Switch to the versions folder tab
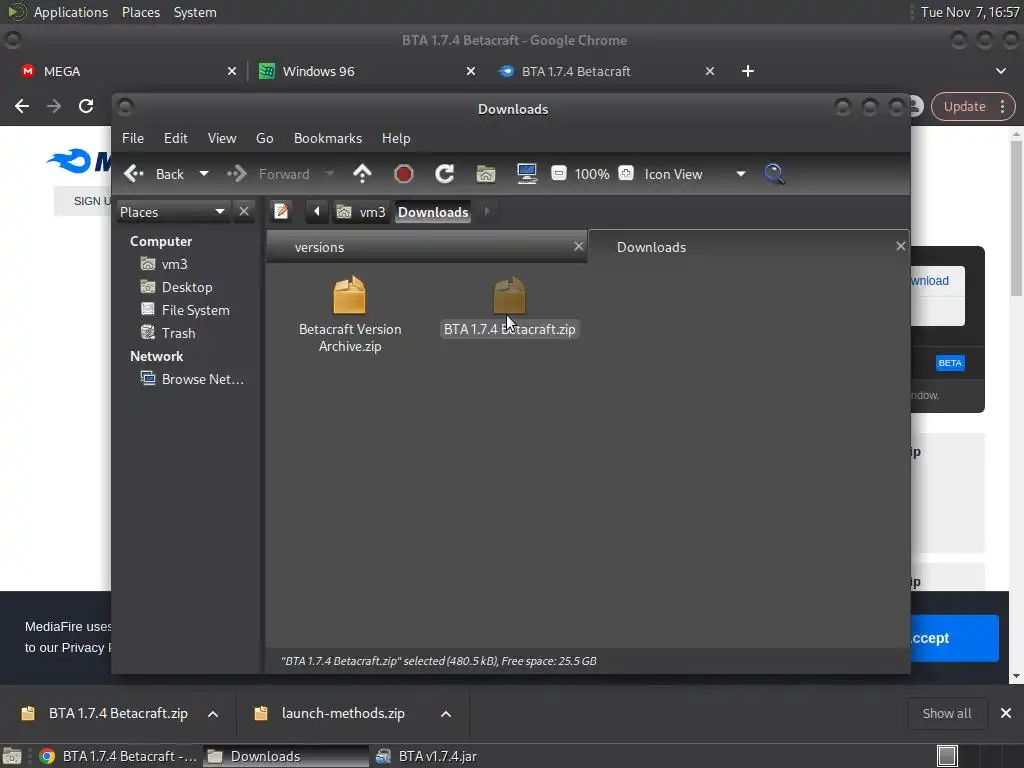The width and height of the screenshot is (1024, 768). pos(418,248)
